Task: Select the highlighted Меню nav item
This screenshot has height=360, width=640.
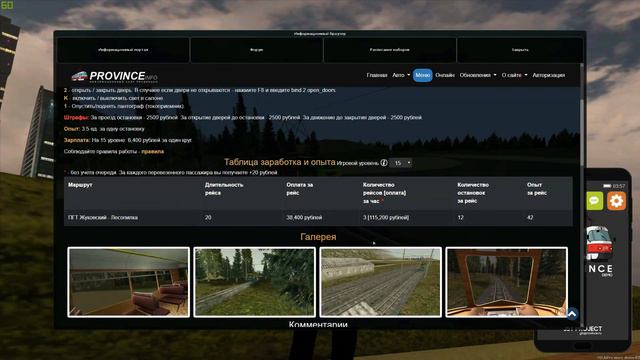Action: 422,75
